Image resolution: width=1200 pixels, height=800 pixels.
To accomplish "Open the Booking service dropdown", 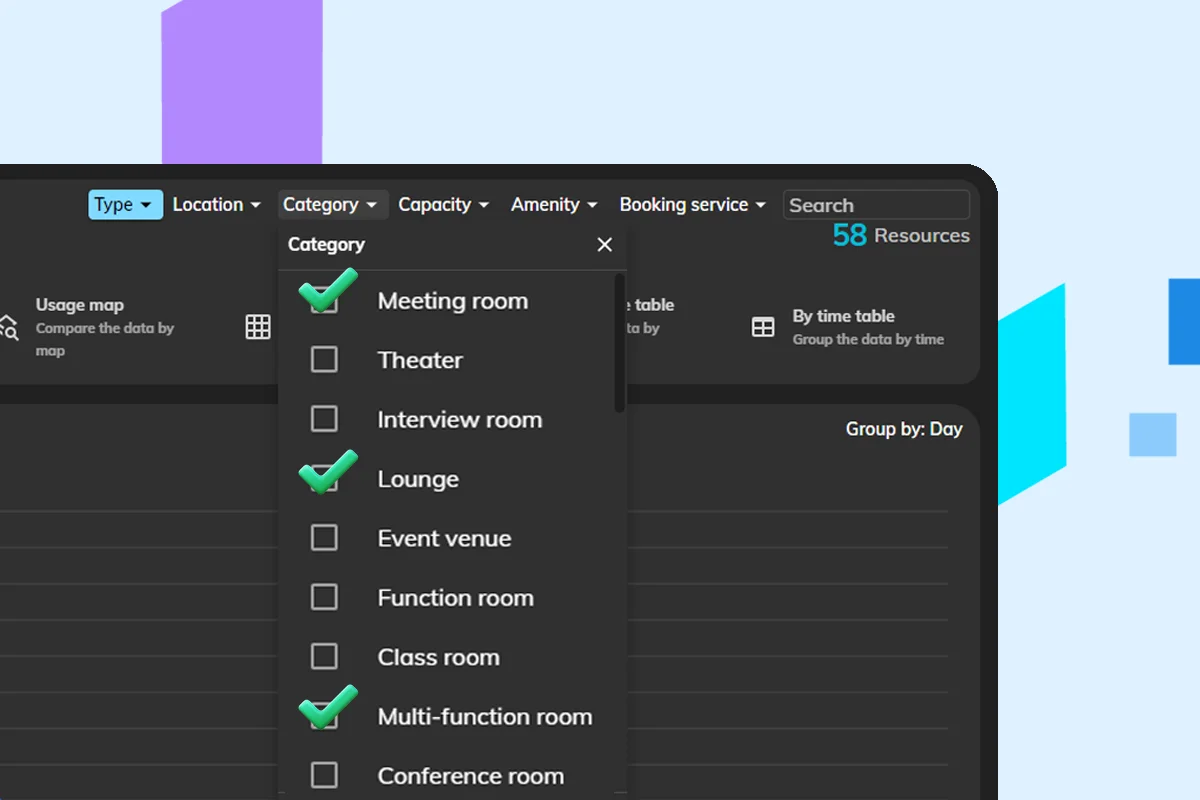I will click(x=692, y=204).
